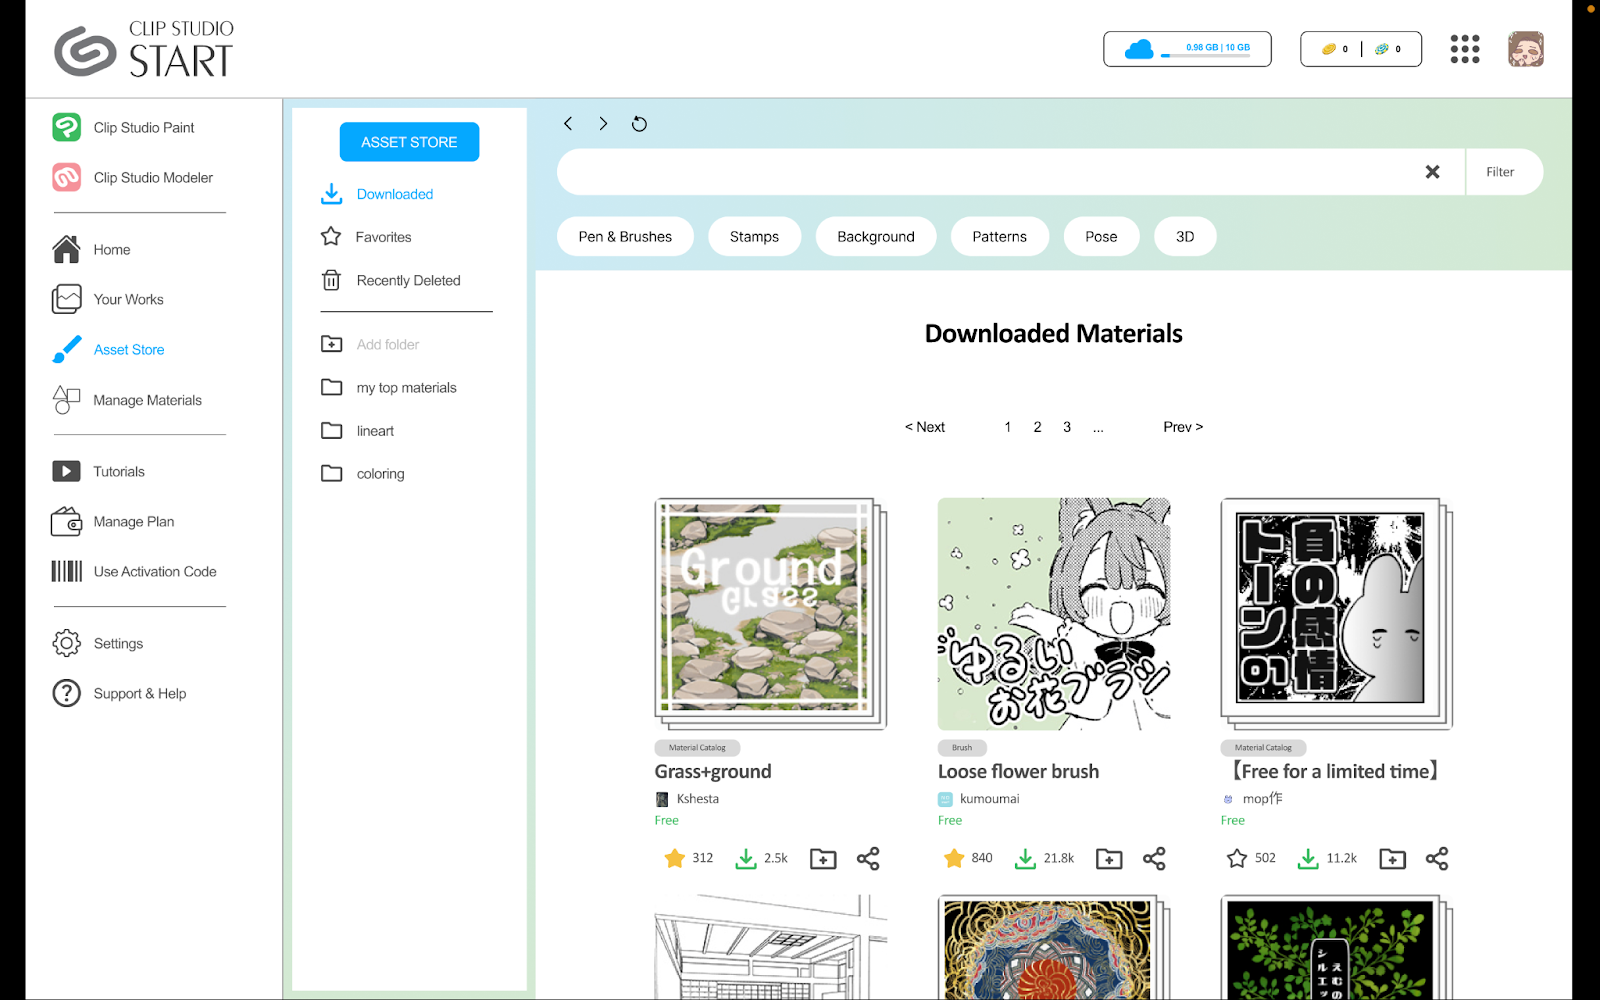Open Settings gear icon
1600x1000 pixels.
tap(67, 643)
